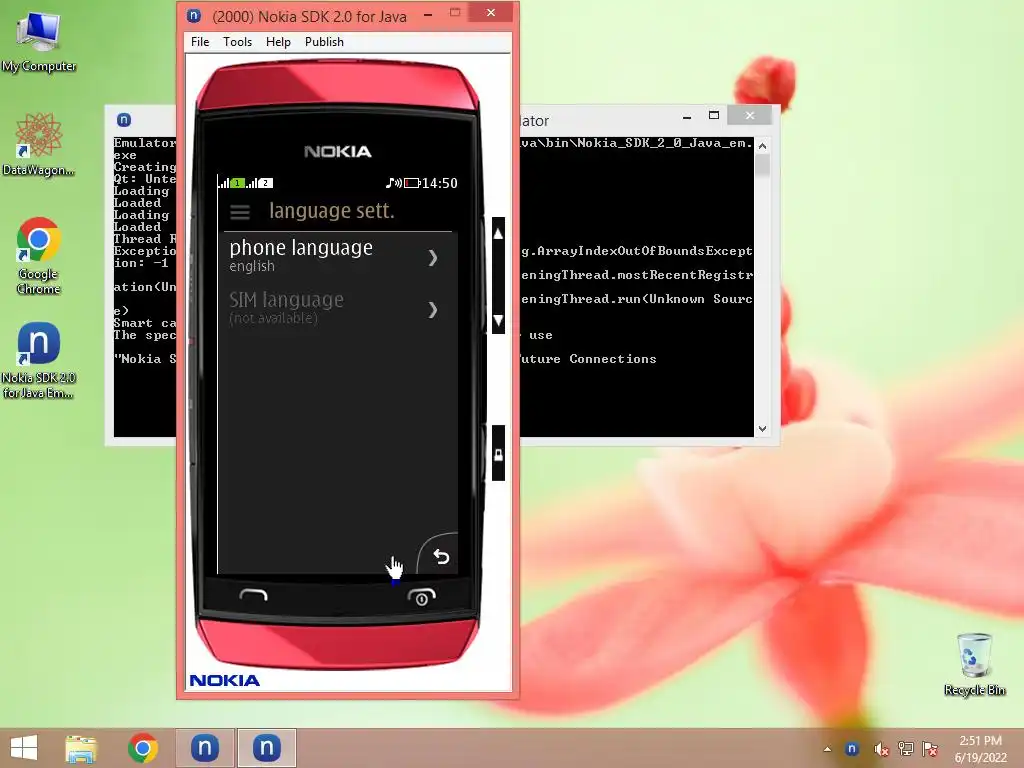The image size is (1024, 768).
Task: Open the Windows Start button
Action: pyautogui.click(x=24, y=748)
